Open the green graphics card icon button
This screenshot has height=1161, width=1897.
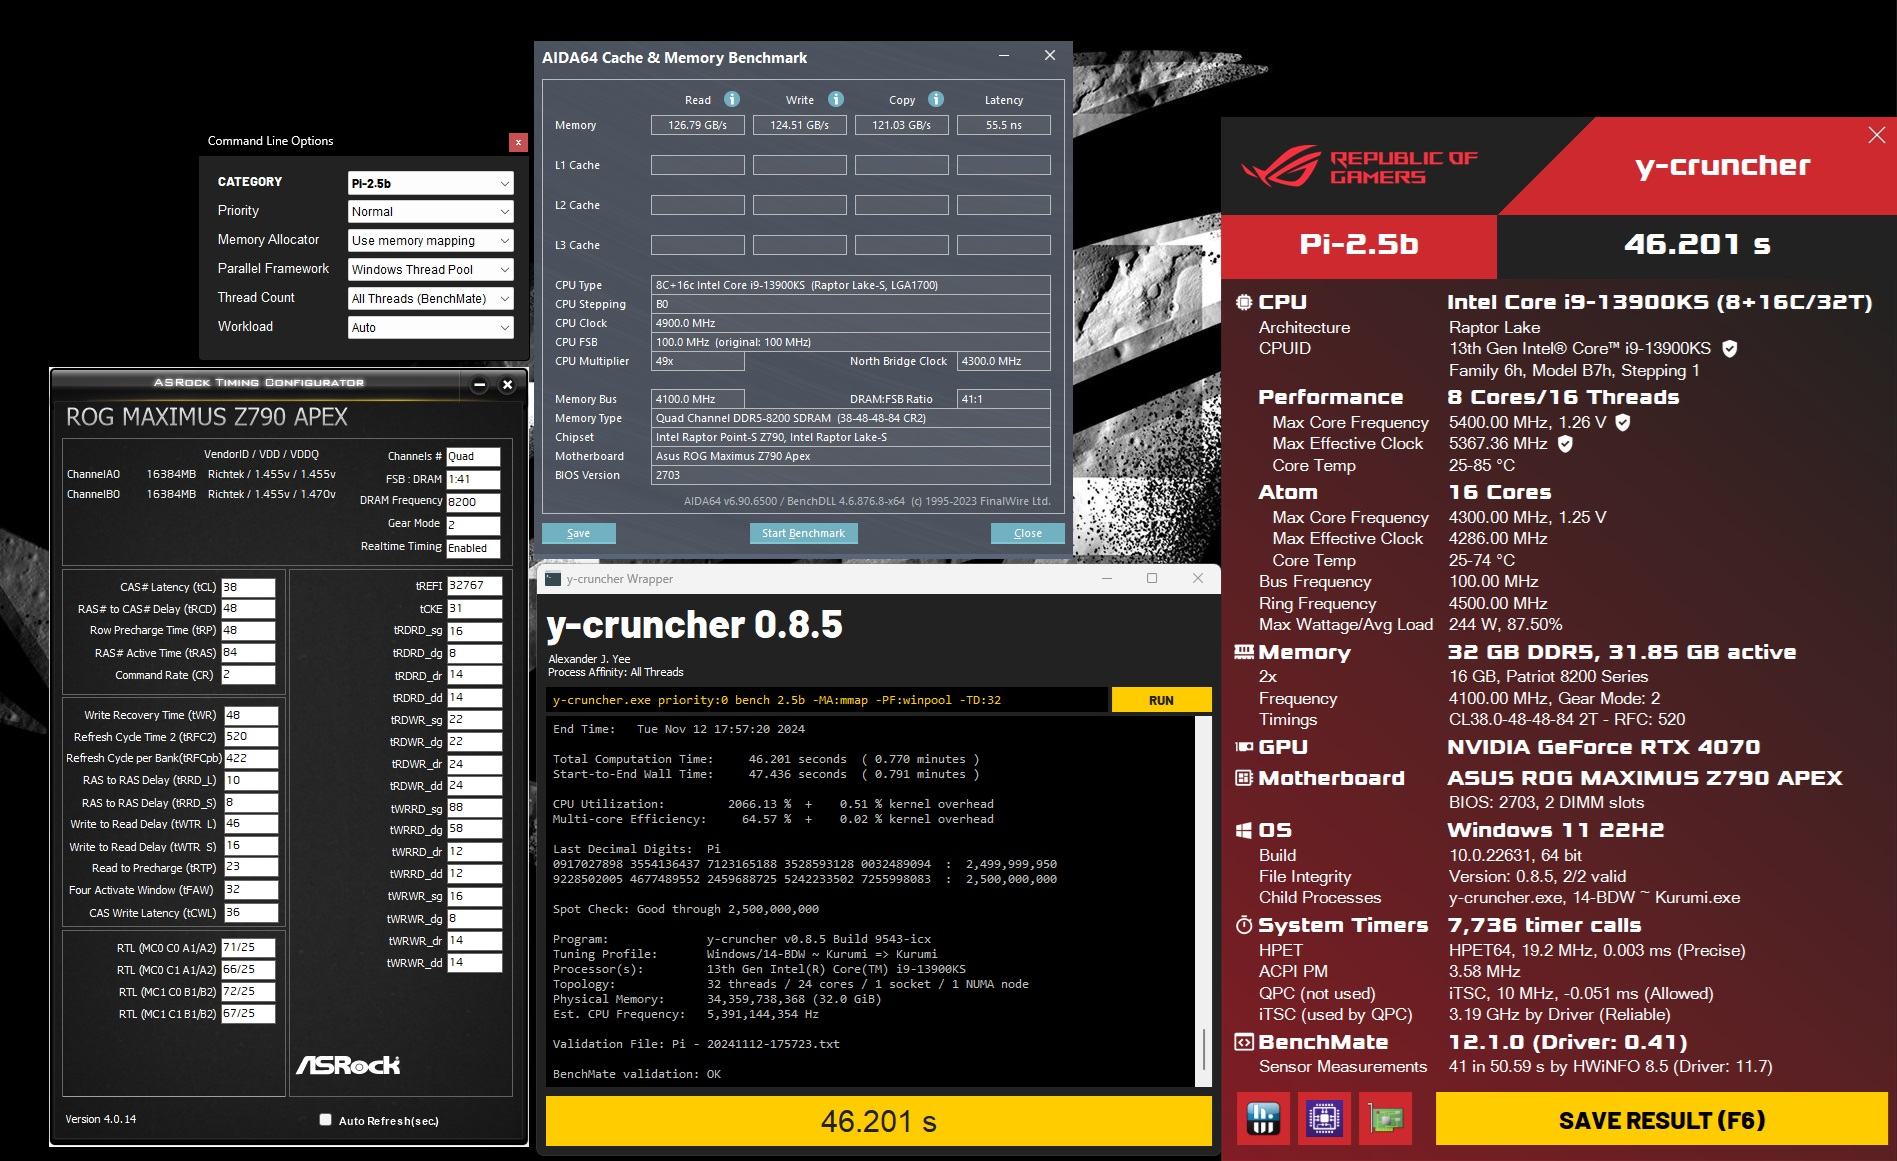coord(1386,1118)
